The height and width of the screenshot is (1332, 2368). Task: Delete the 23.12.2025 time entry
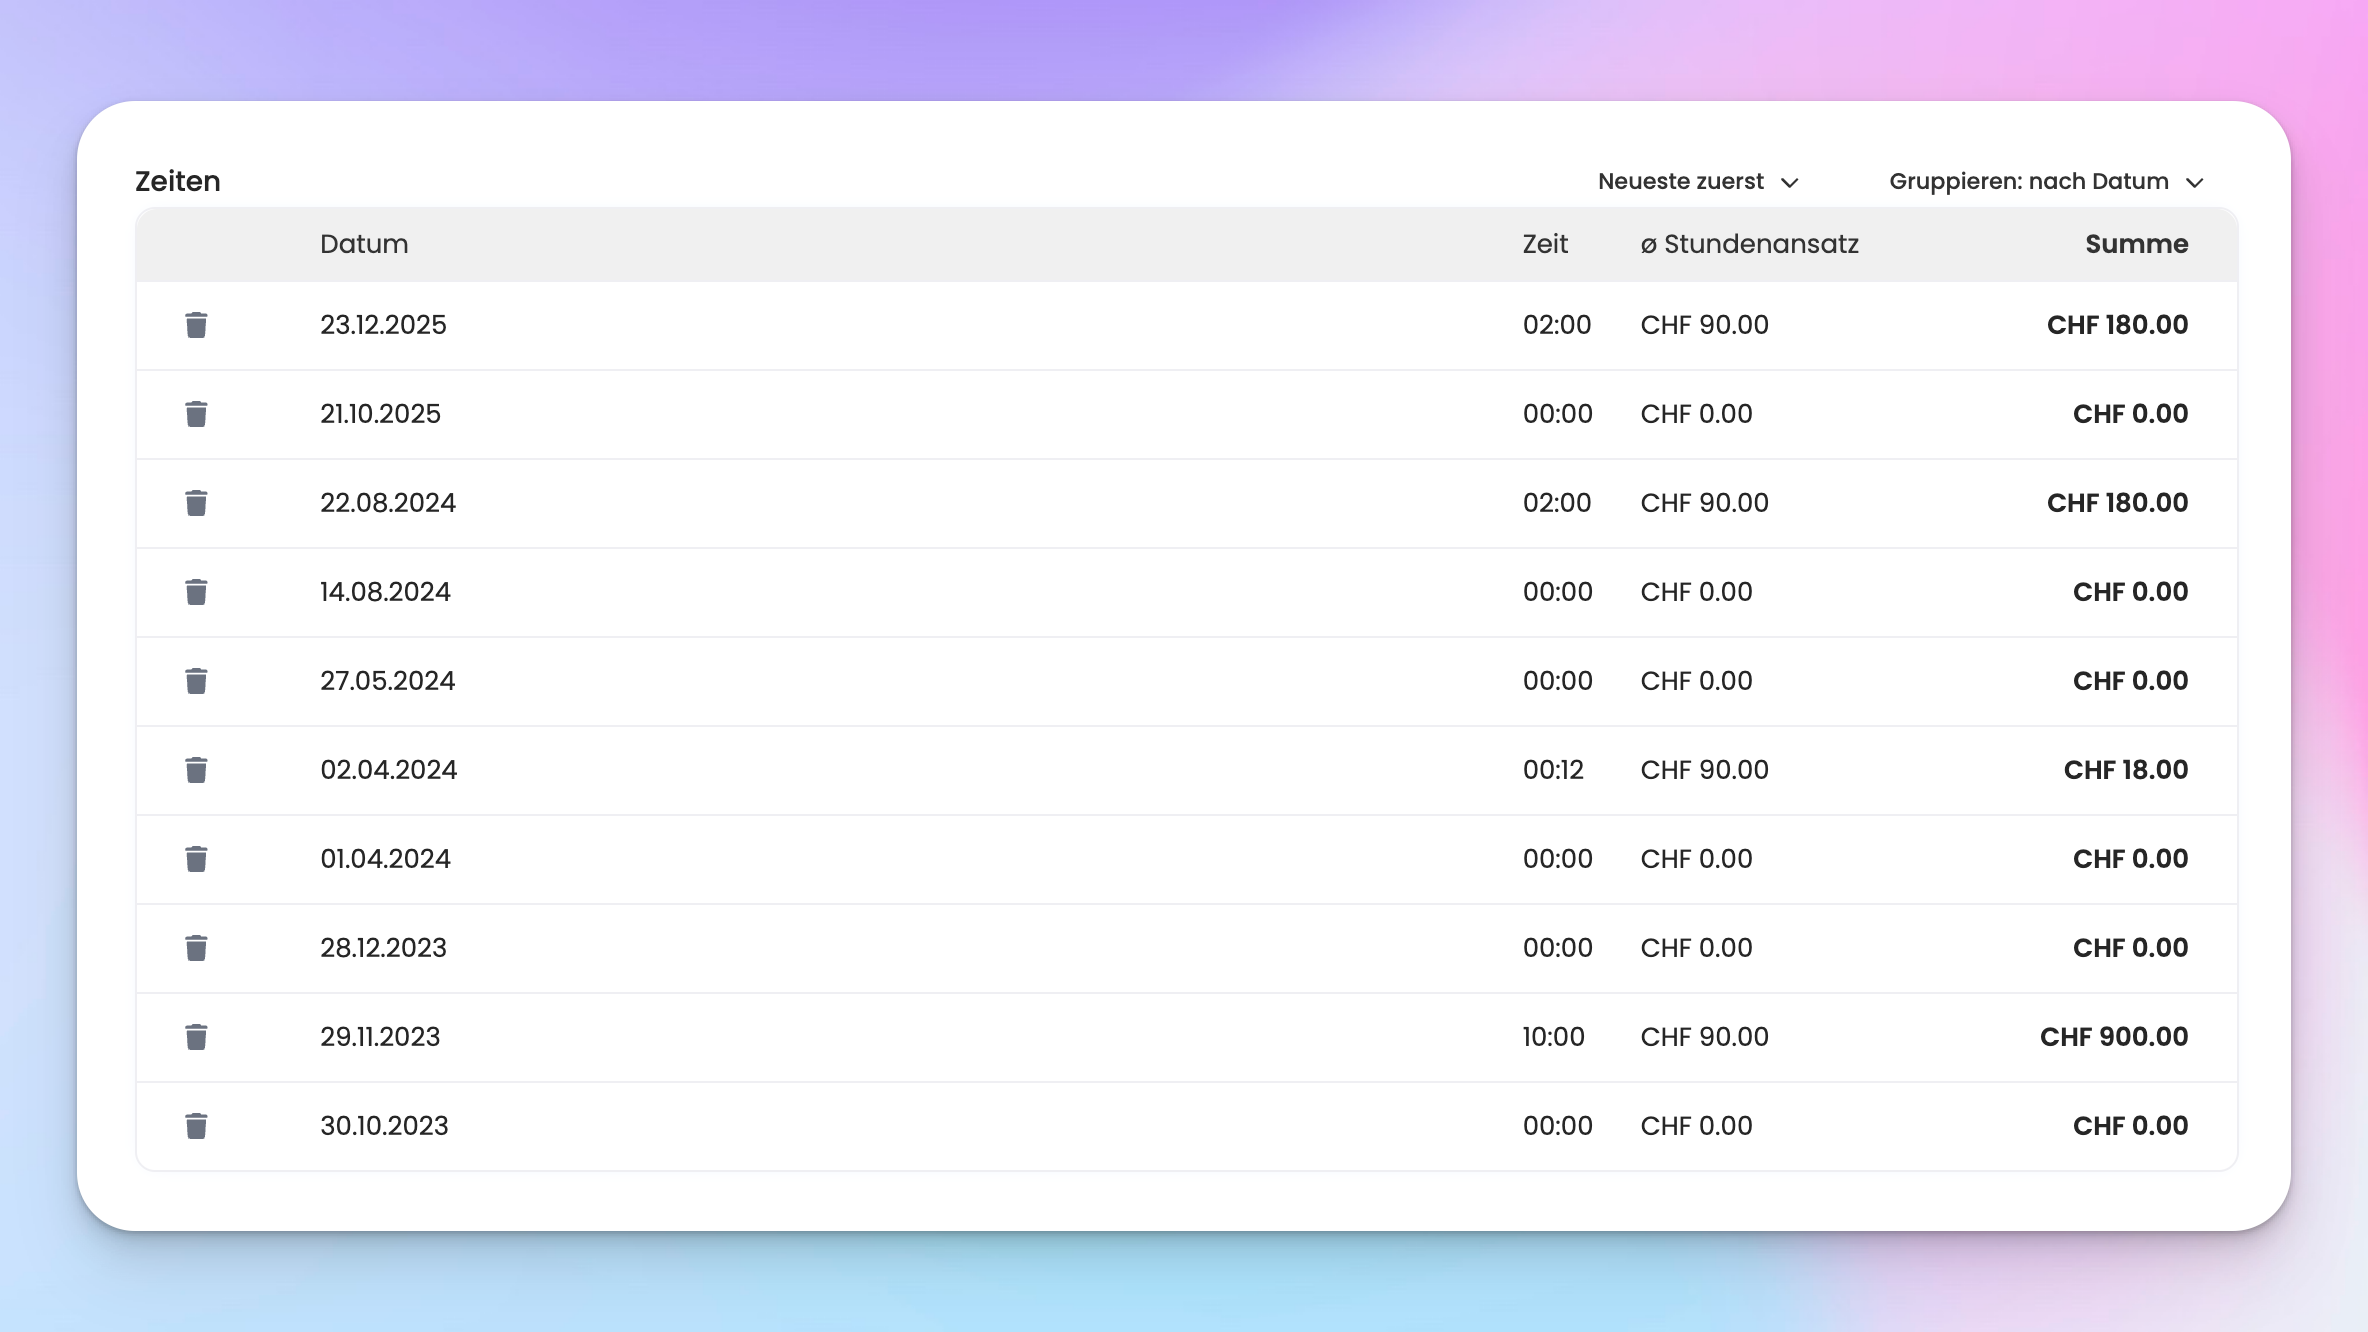(x=196, y=325)
